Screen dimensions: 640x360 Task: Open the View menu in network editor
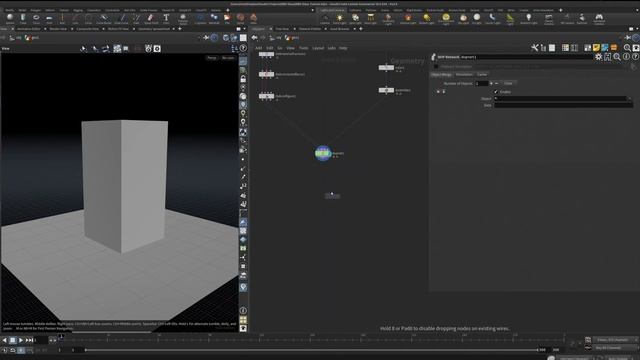click(290, 48)
